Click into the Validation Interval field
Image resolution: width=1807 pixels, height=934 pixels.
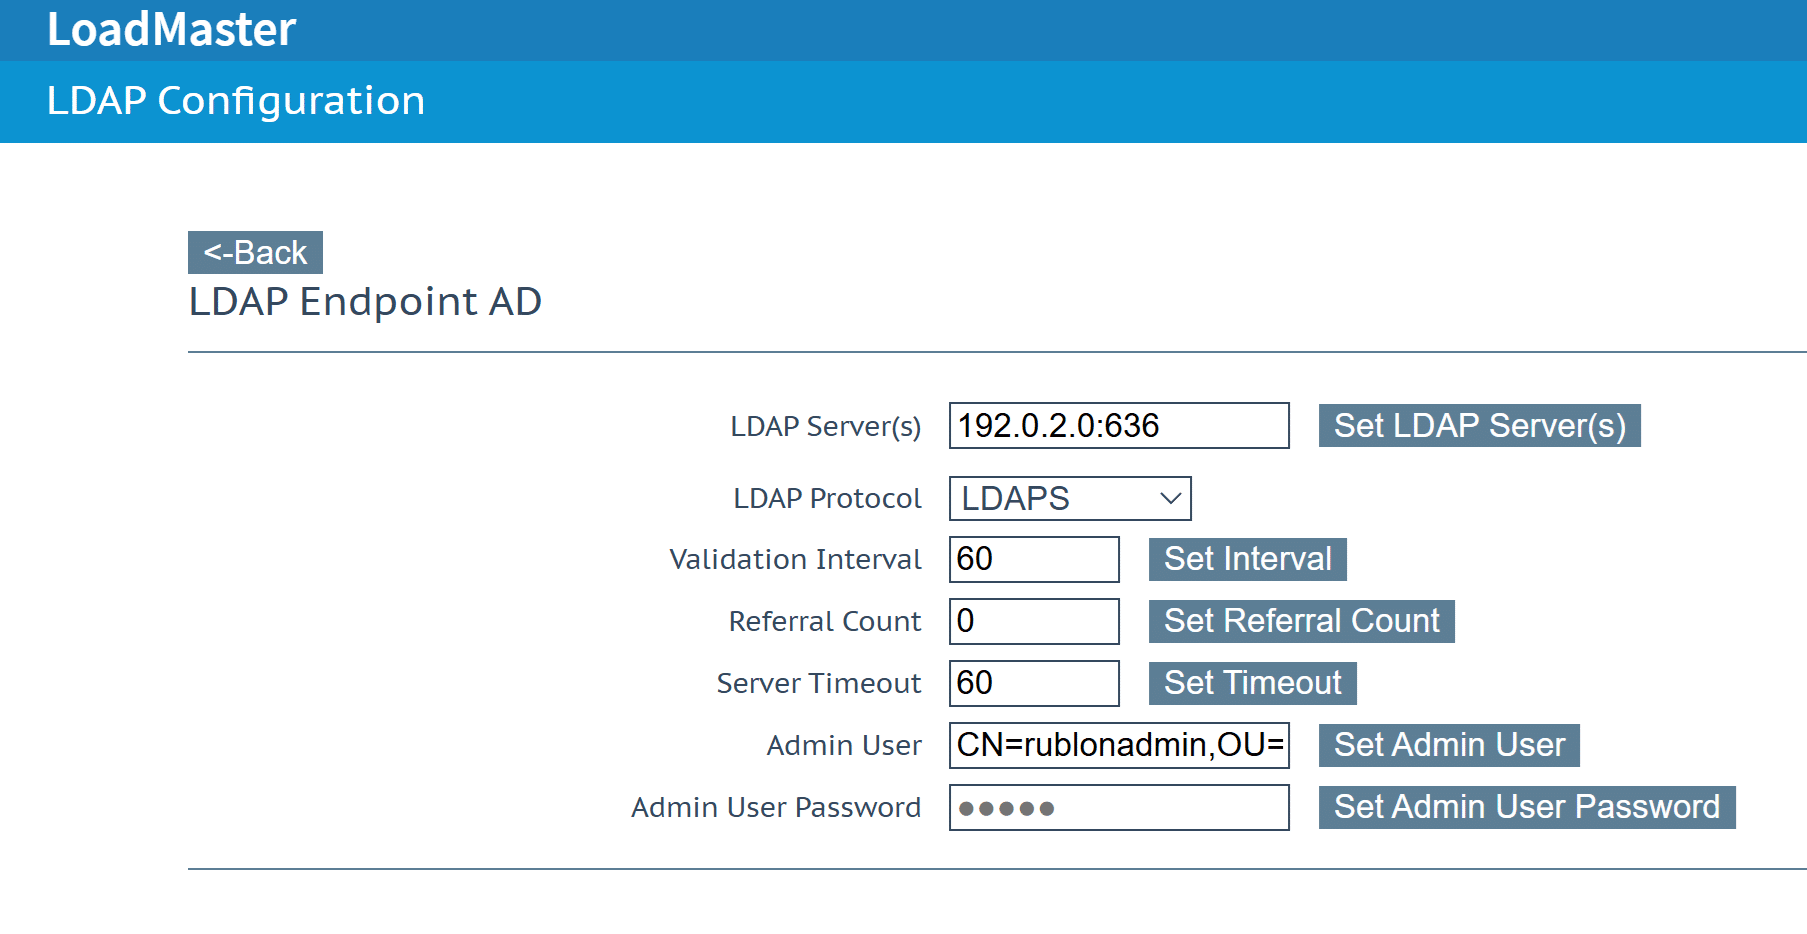tap(1033, 559)
